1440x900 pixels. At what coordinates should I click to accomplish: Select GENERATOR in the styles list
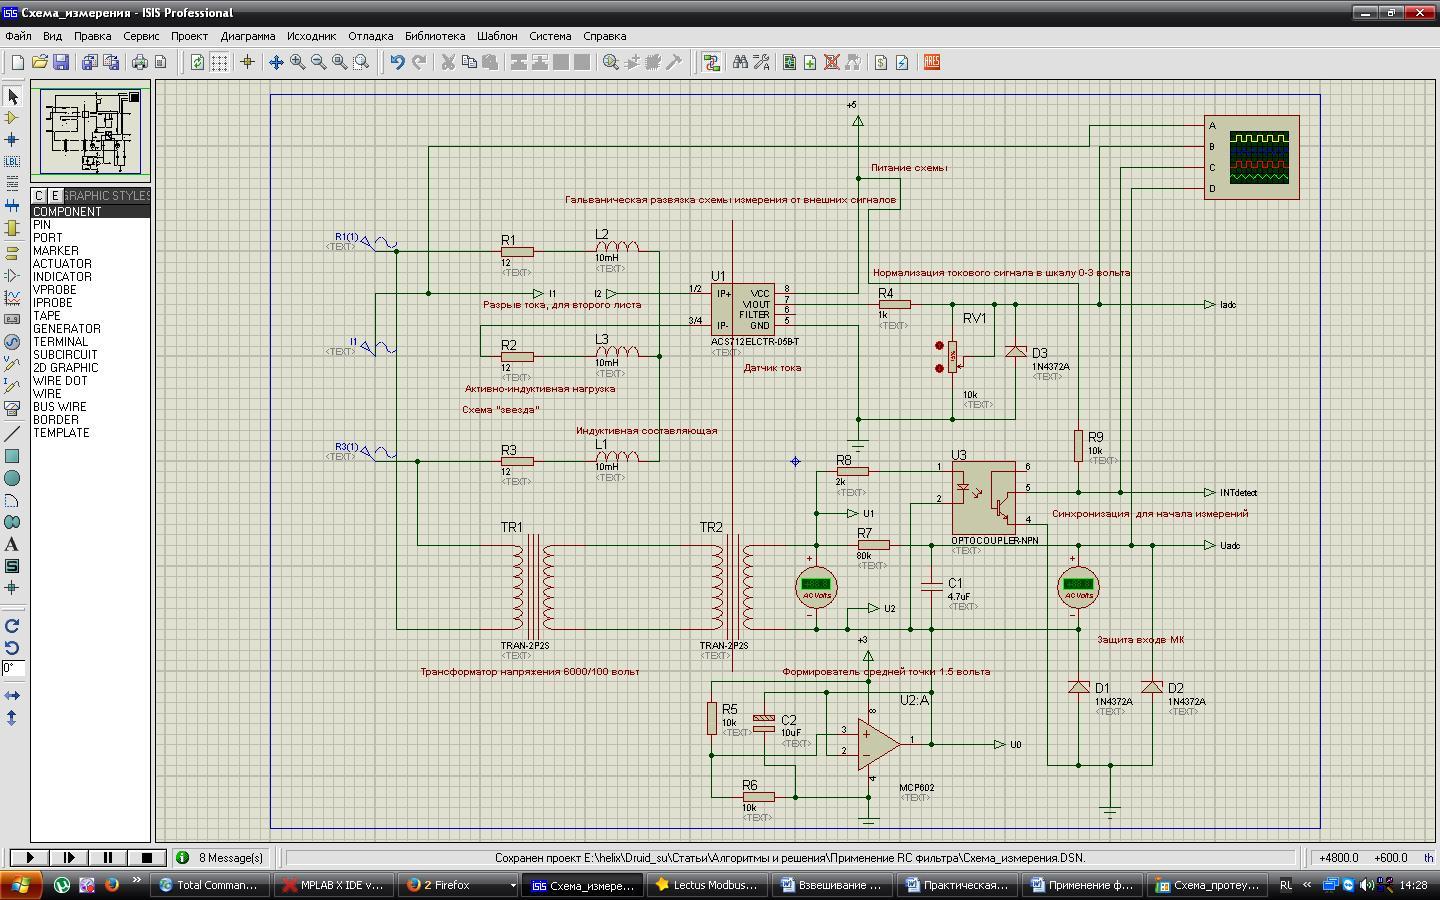66,329
